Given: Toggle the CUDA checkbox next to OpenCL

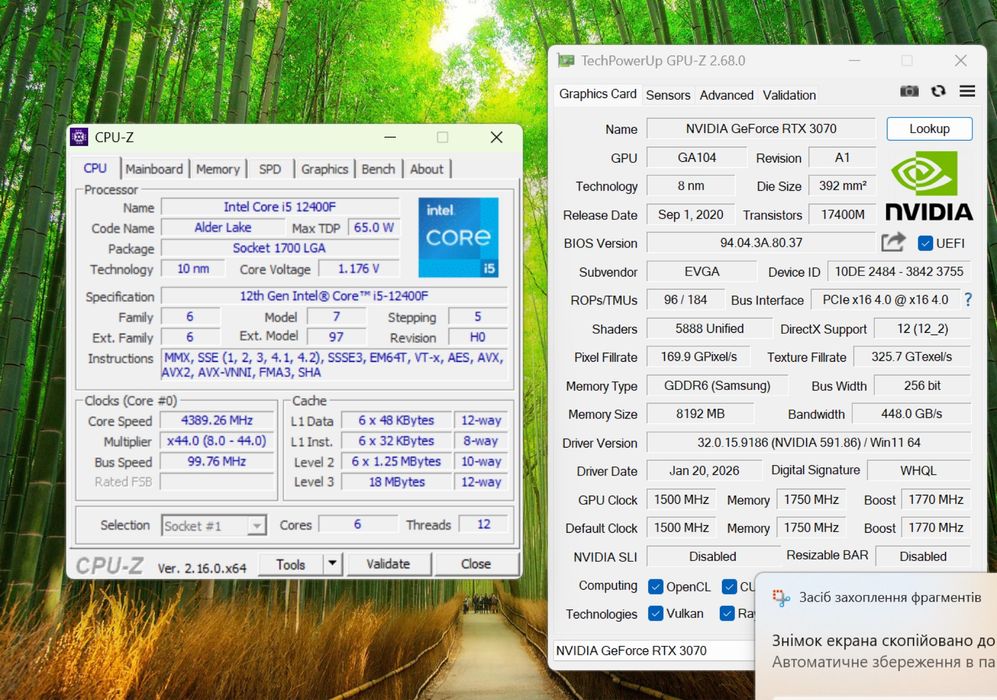Looking at the screenshot, I should (x=729, y=586).
